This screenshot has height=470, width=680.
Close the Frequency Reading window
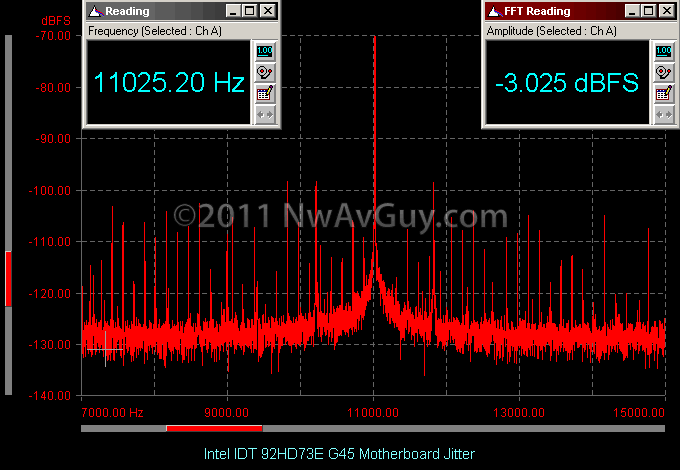click(x=268, y=11)
